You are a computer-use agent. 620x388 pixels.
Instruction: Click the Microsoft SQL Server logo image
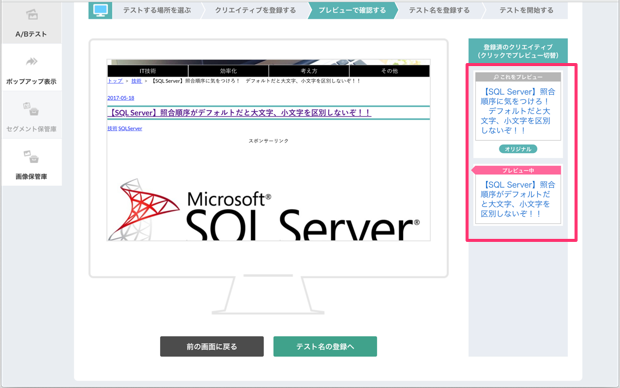point(264,210)
